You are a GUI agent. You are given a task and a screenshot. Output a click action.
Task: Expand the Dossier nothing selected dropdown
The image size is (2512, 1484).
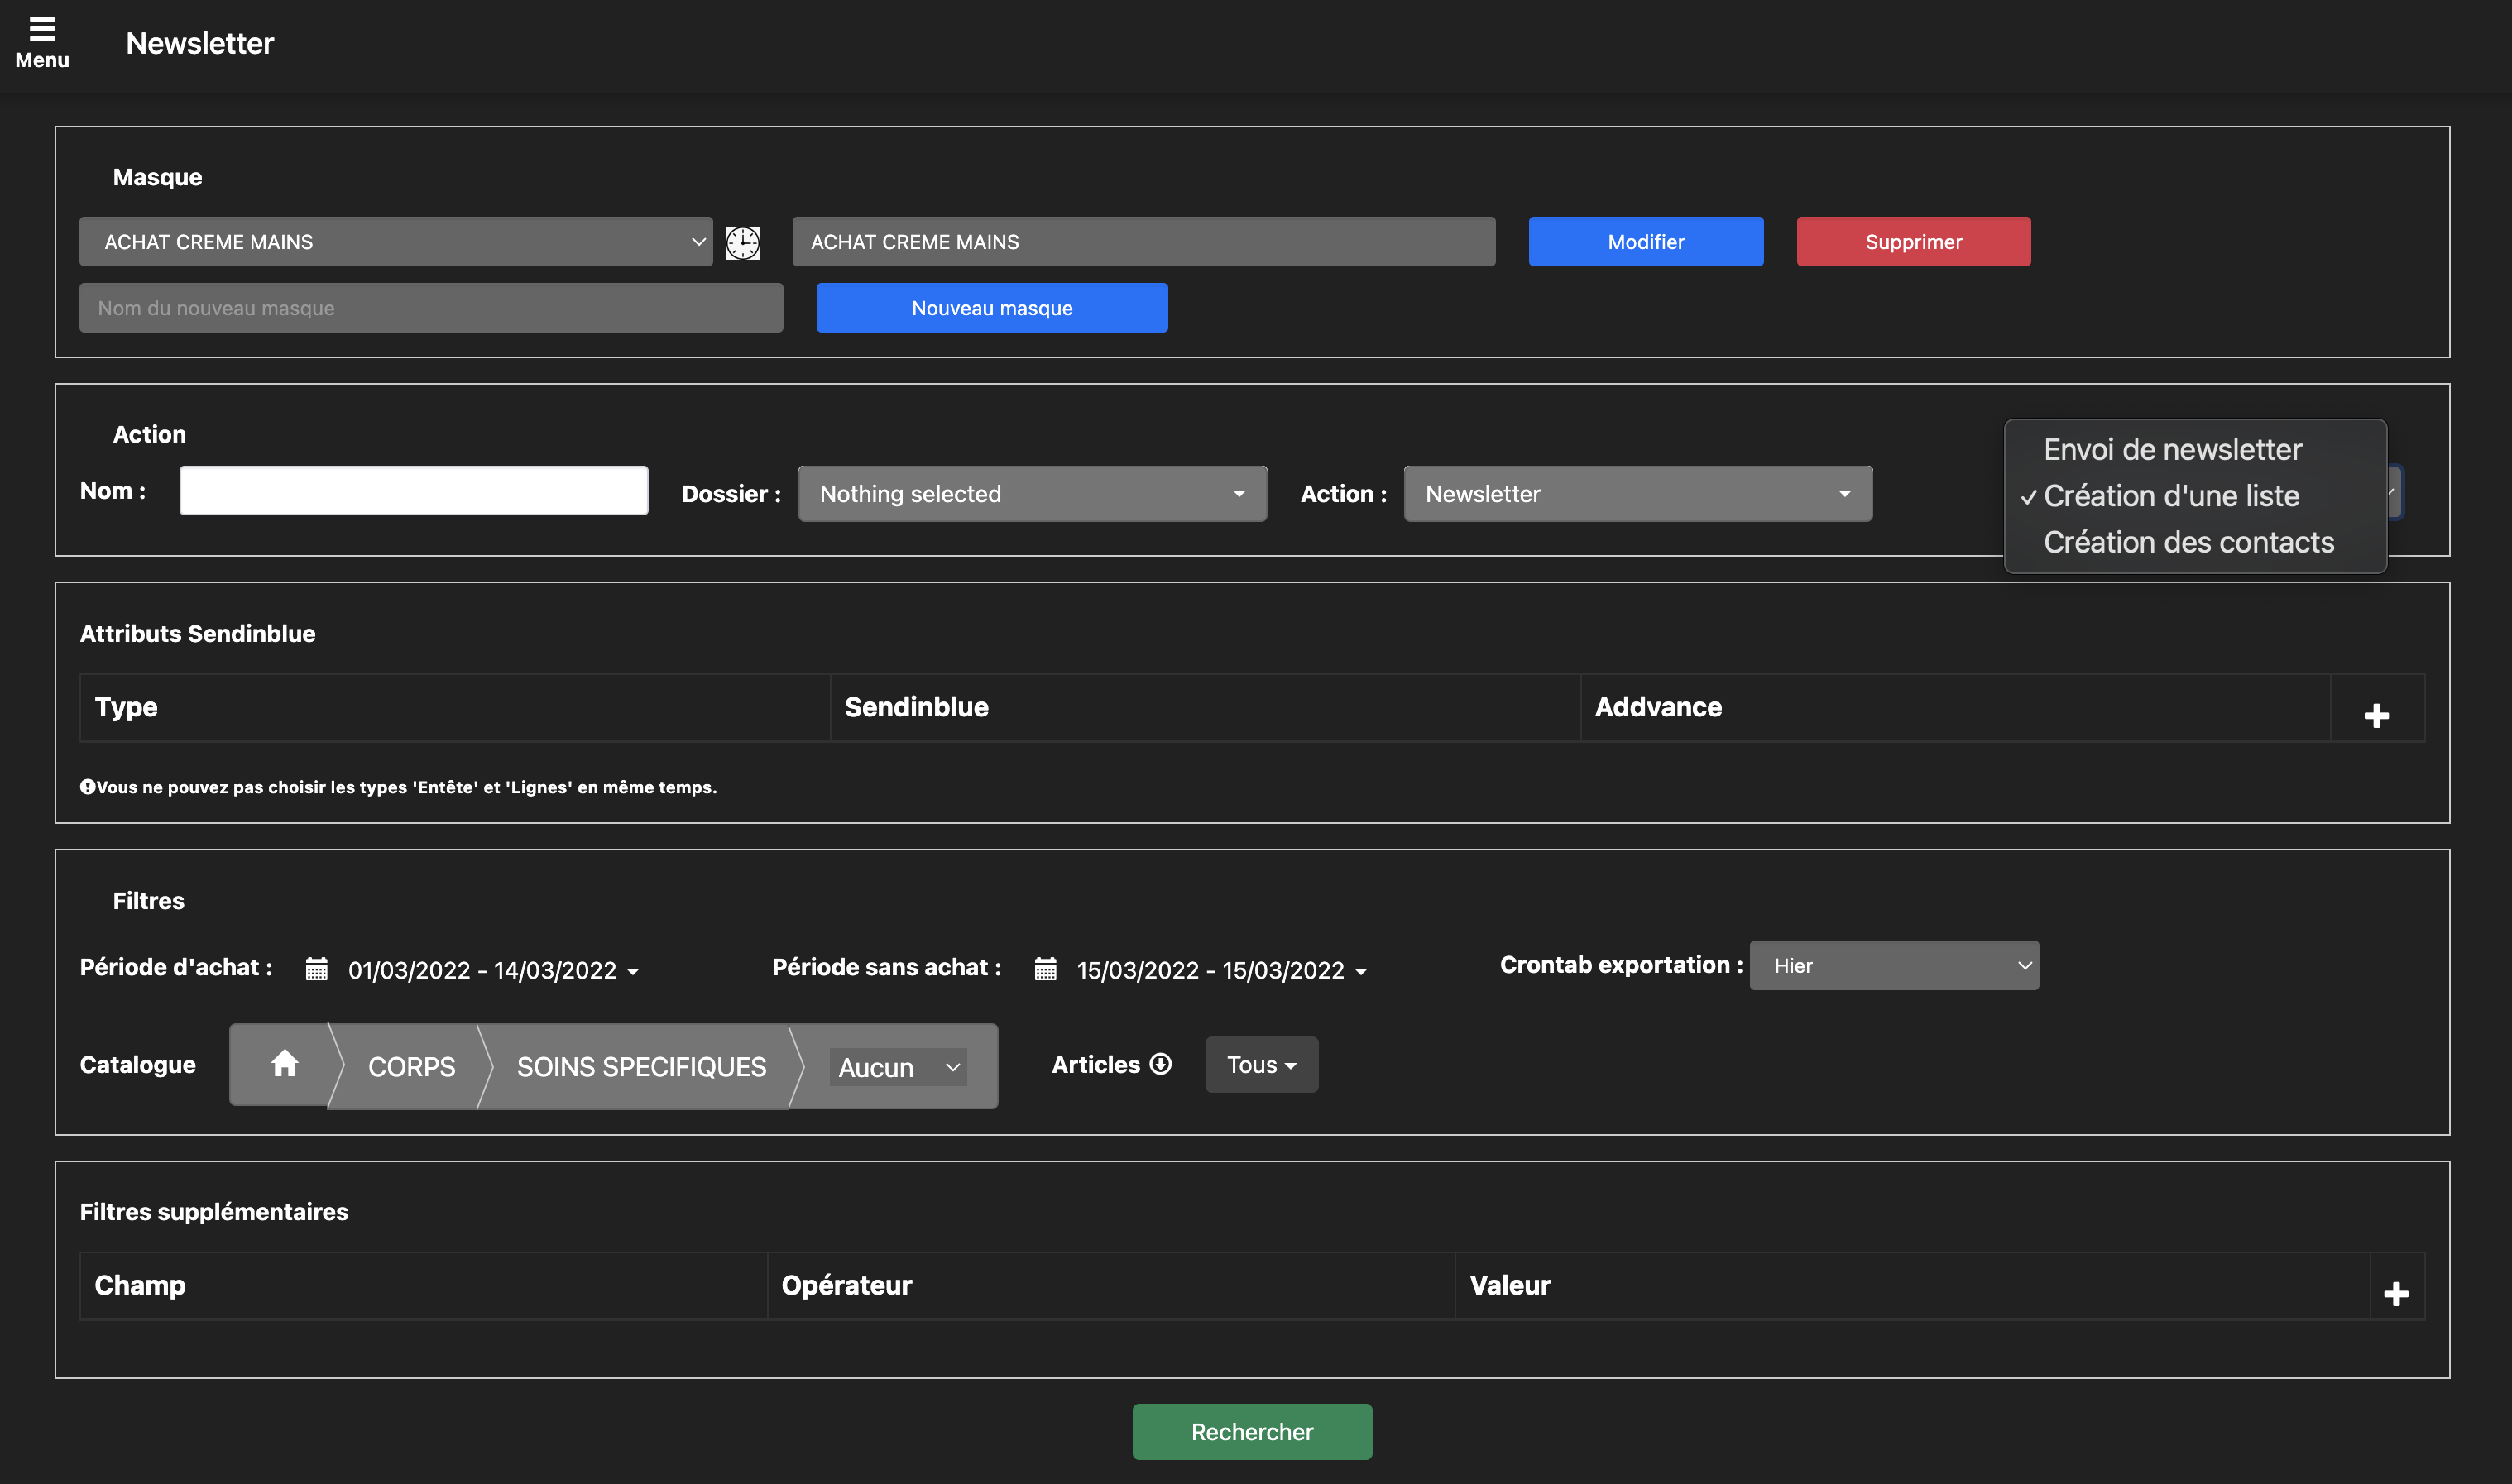point(1032,493)
